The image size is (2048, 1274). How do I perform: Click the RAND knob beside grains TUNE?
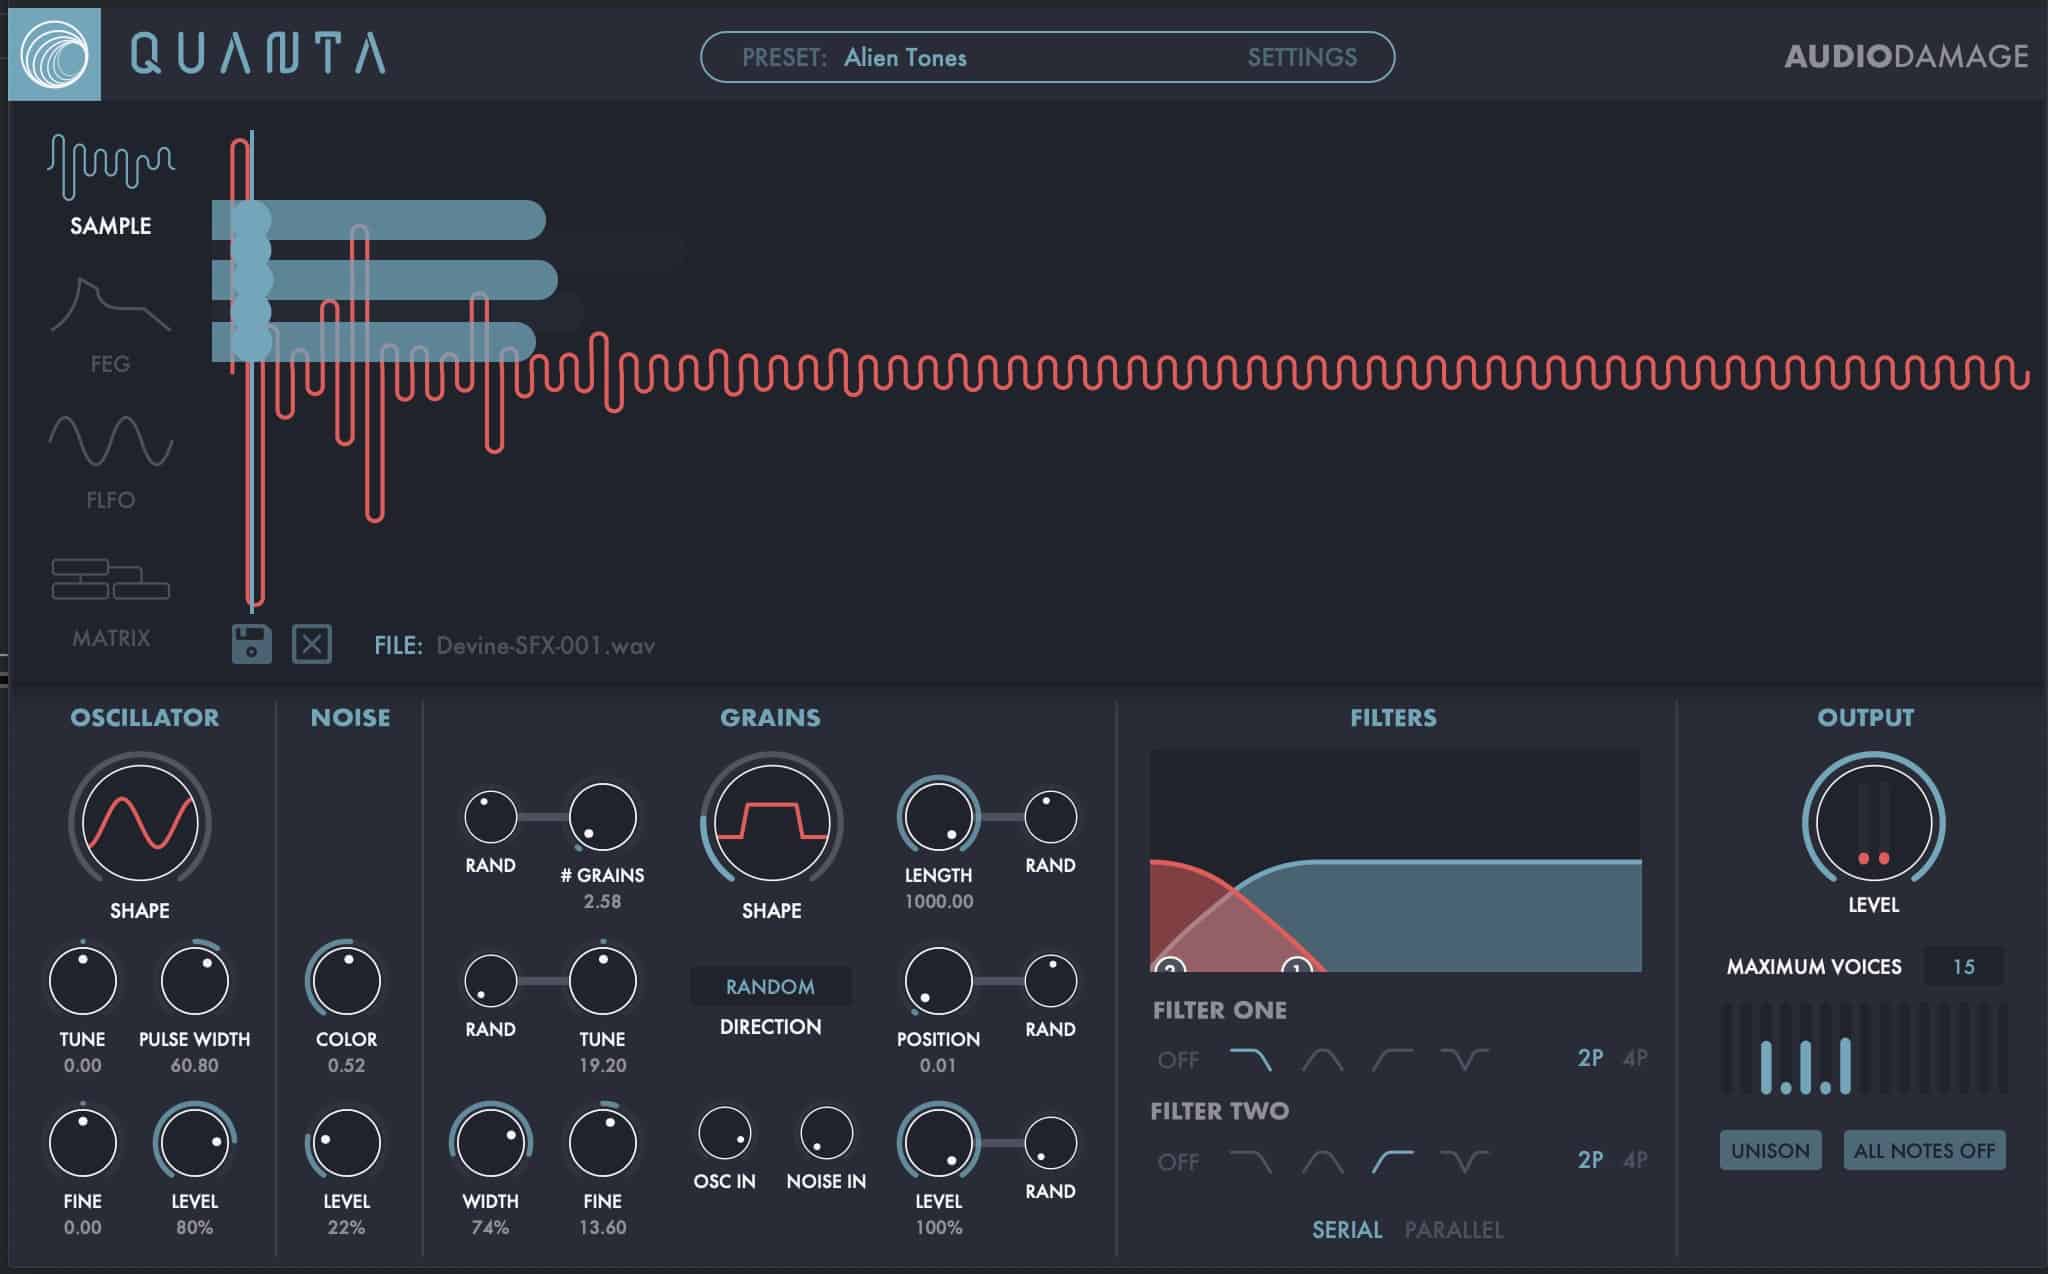(490, 981)
